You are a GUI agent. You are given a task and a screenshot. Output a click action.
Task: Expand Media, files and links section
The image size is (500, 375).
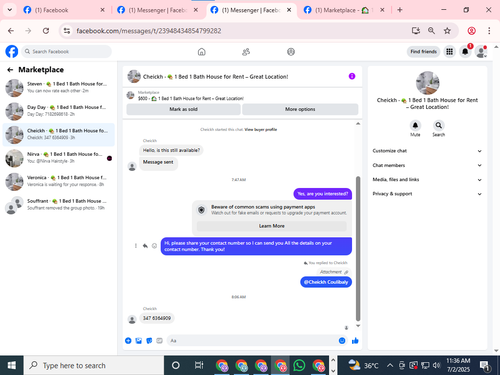click(427, 180)
